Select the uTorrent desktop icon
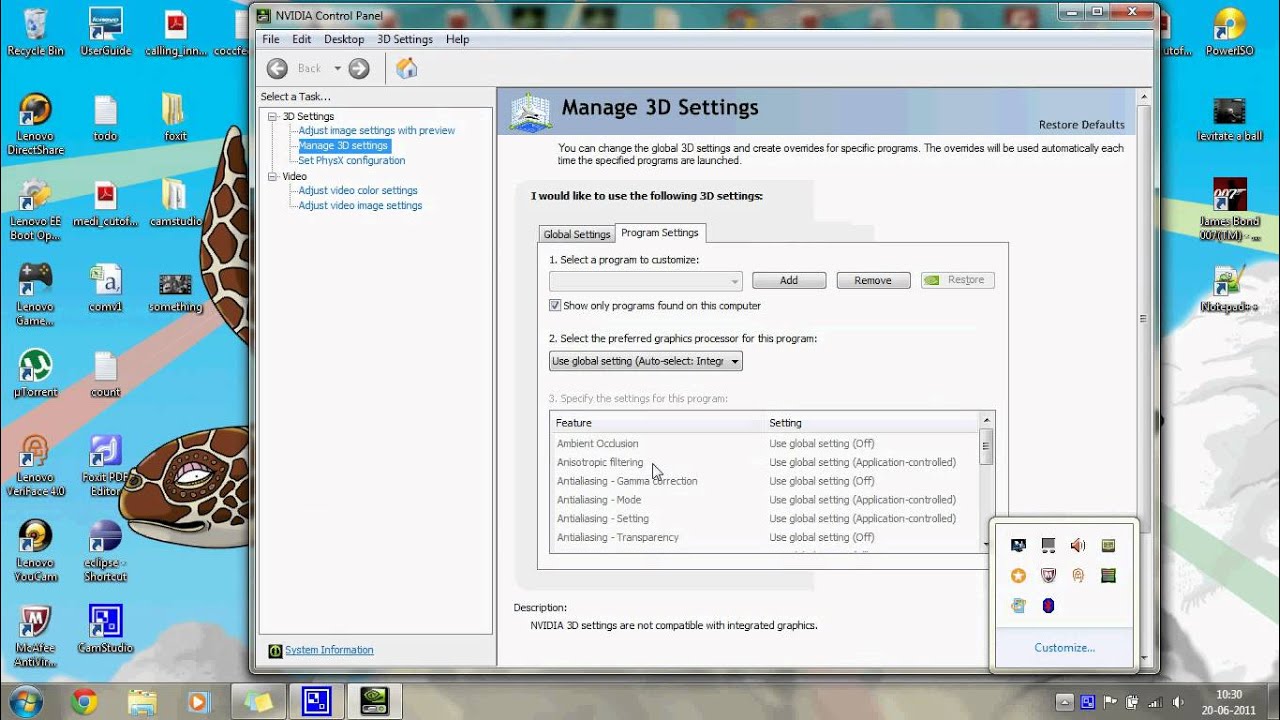 click(35, 372)
